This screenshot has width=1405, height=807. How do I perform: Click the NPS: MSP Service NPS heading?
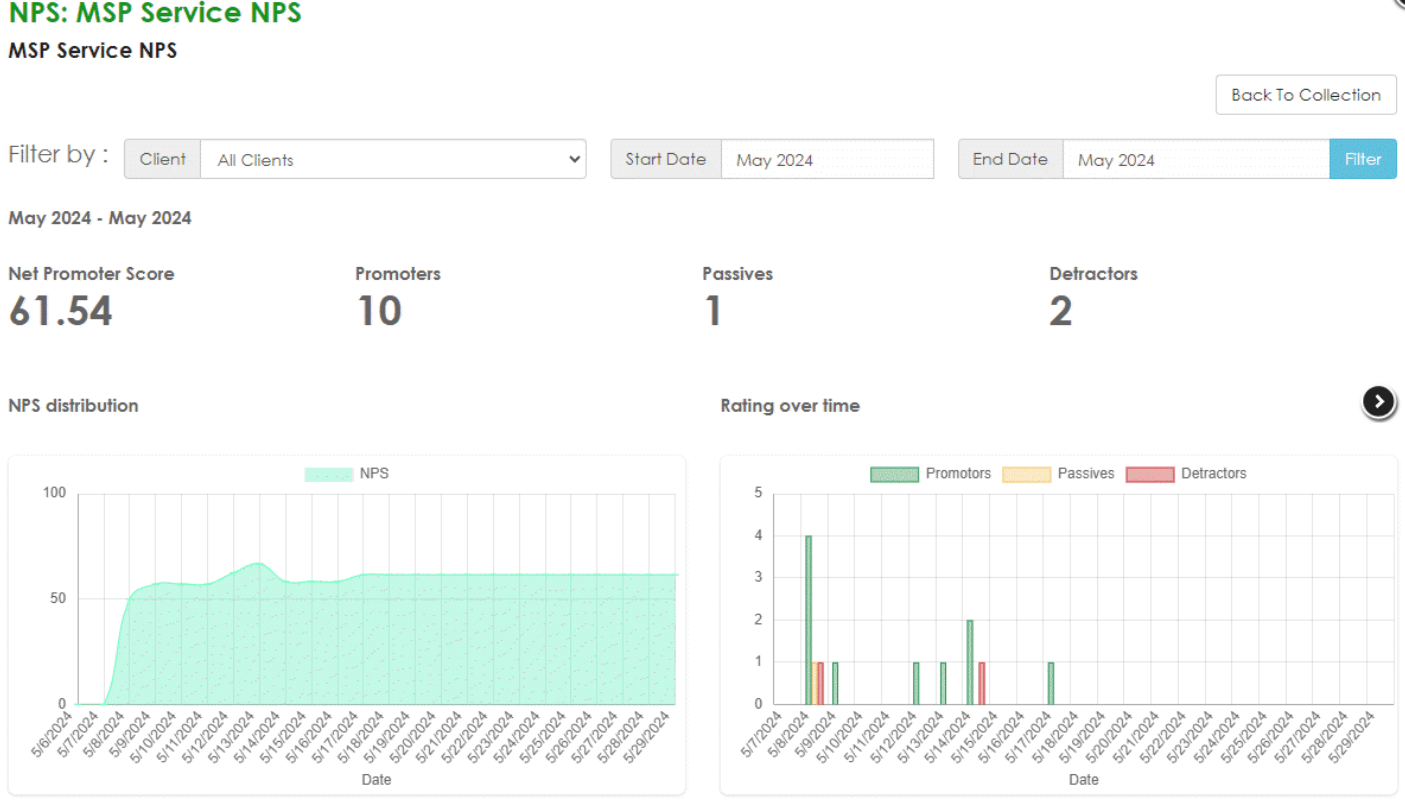point(155,13)
